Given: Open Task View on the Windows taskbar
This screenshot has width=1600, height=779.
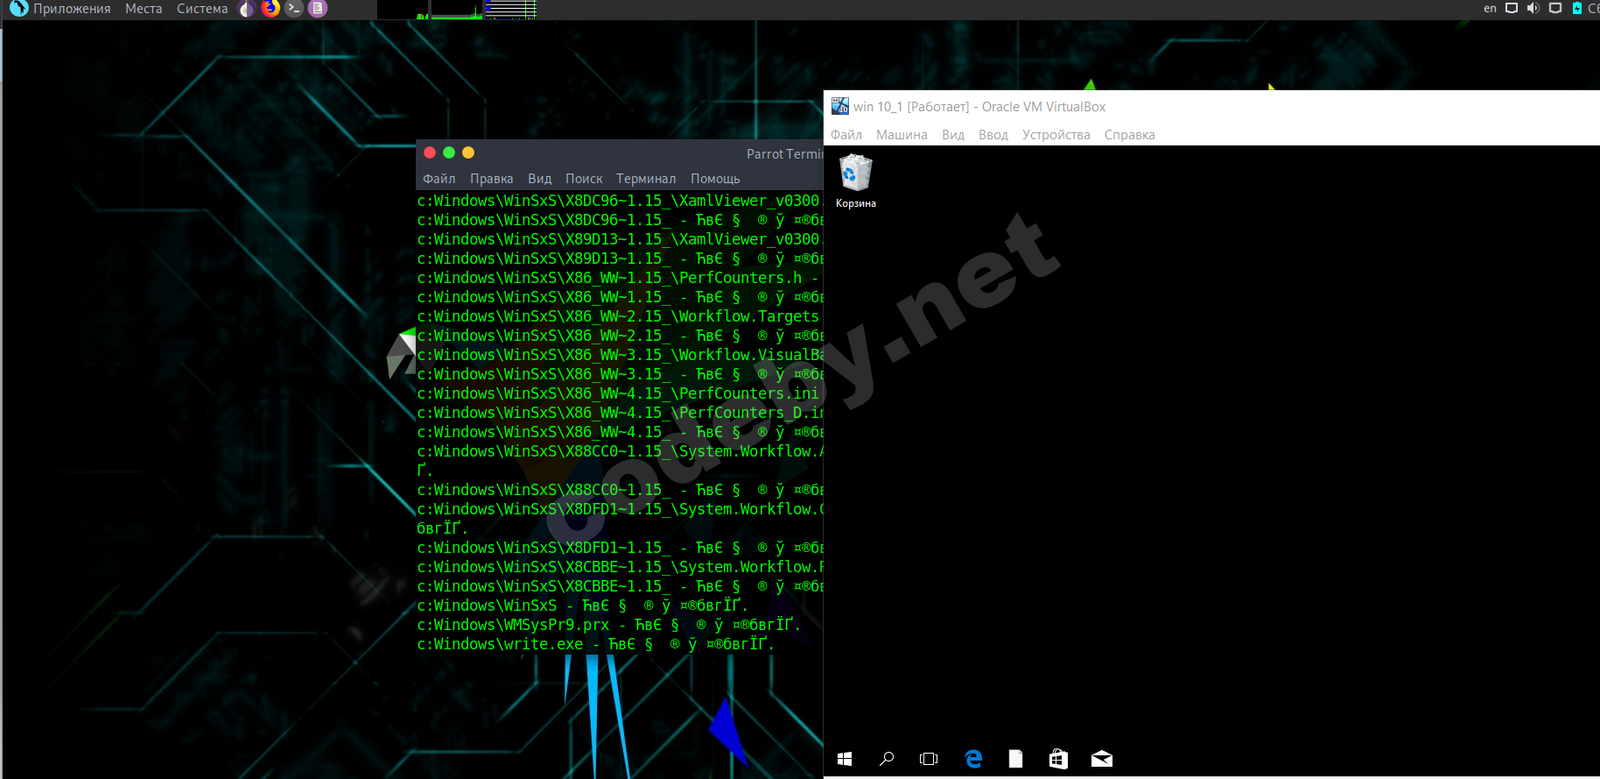Looking at the screenshot, I should [929, 759].
